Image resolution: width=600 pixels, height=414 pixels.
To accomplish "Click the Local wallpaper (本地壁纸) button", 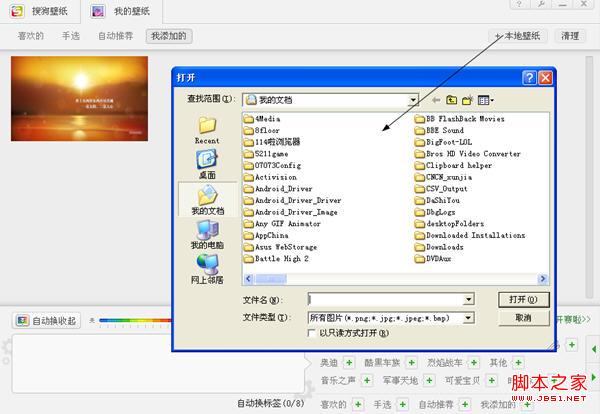I will [x=518, y=36].
